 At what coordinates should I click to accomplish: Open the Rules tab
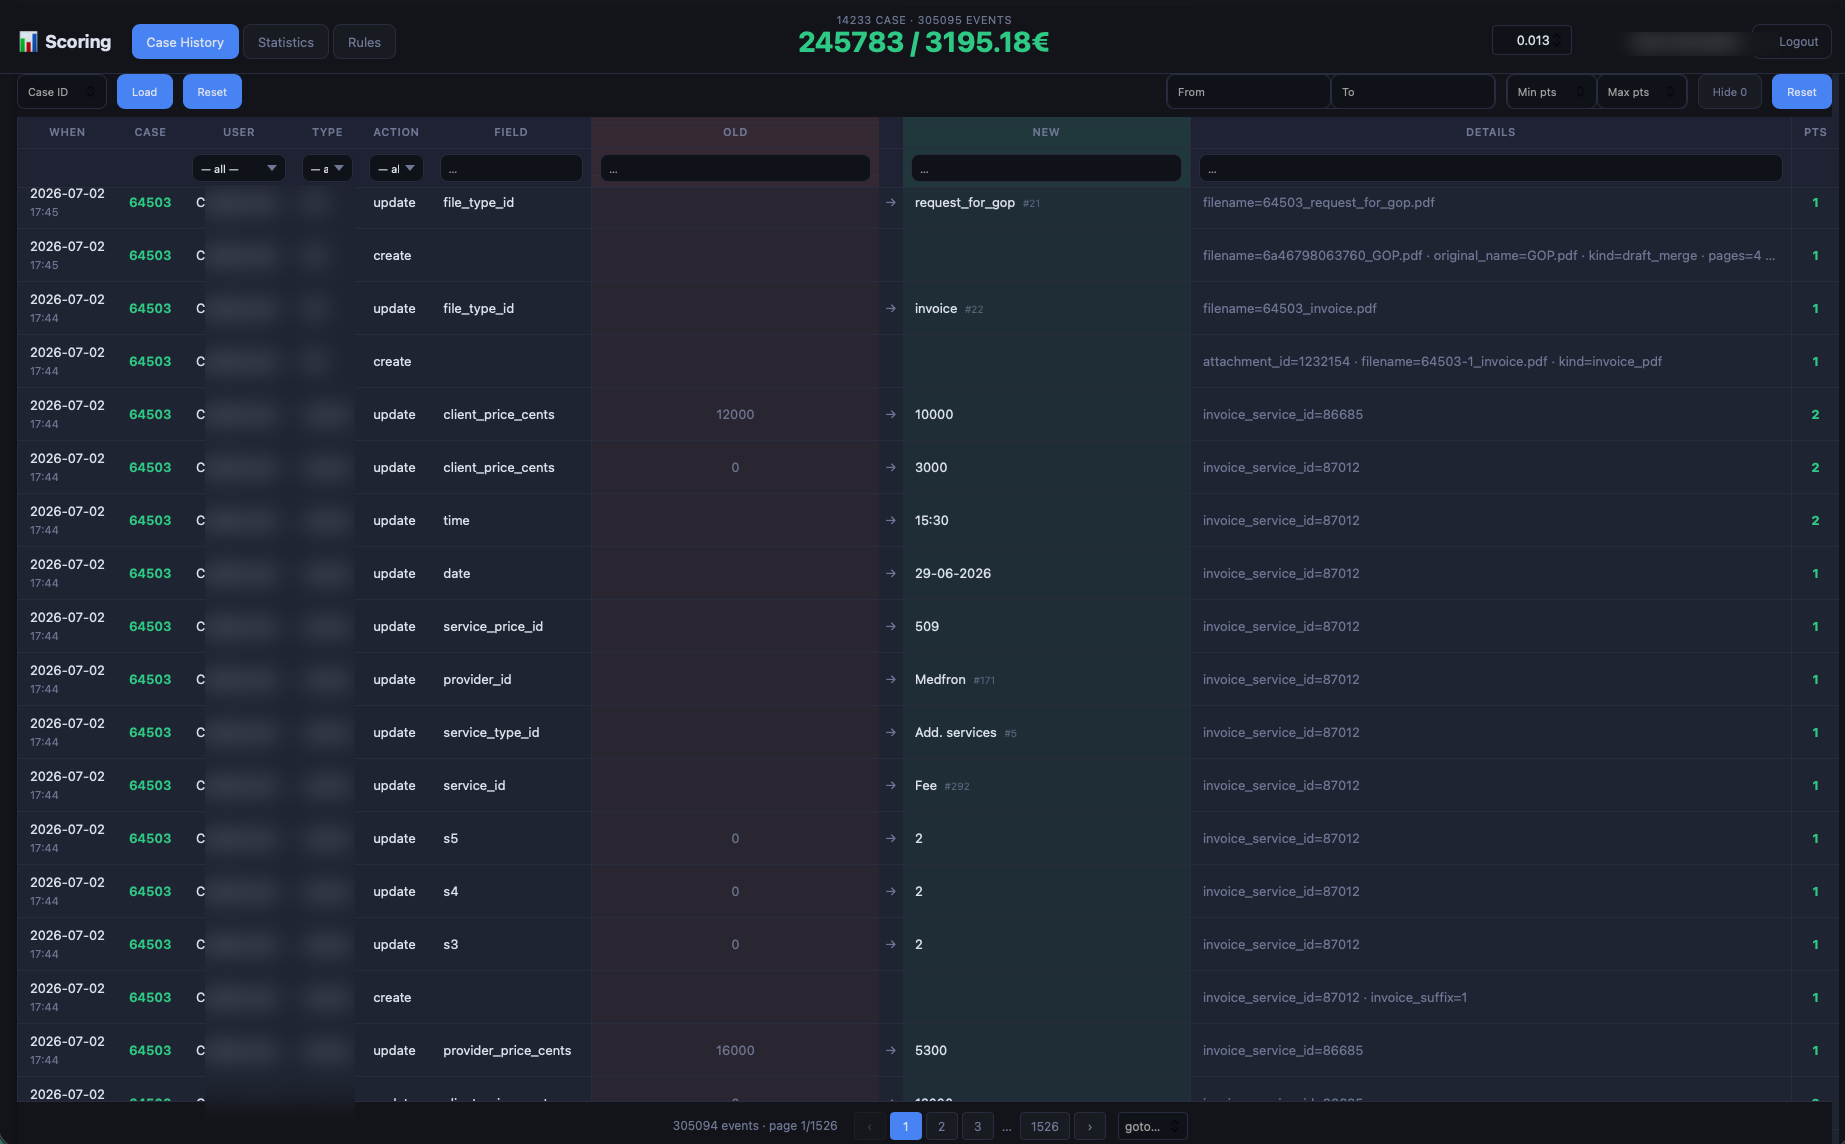[x=364, y=42]
